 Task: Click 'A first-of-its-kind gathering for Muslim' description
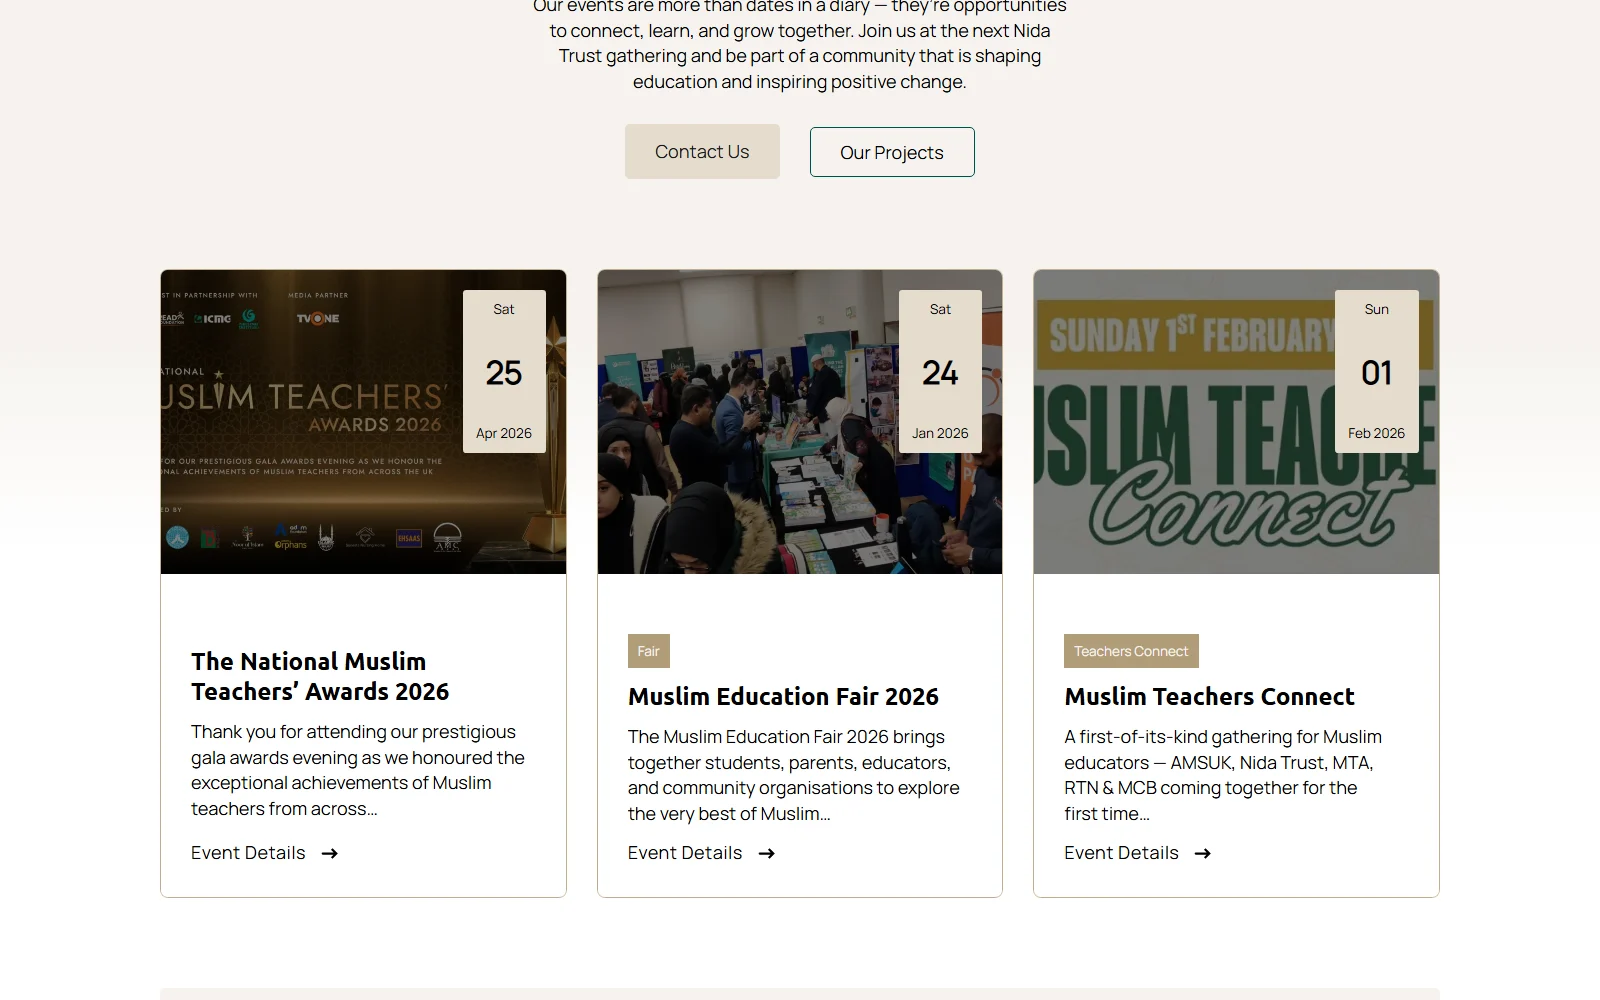pyautogui.click(x=1223, y=775)
